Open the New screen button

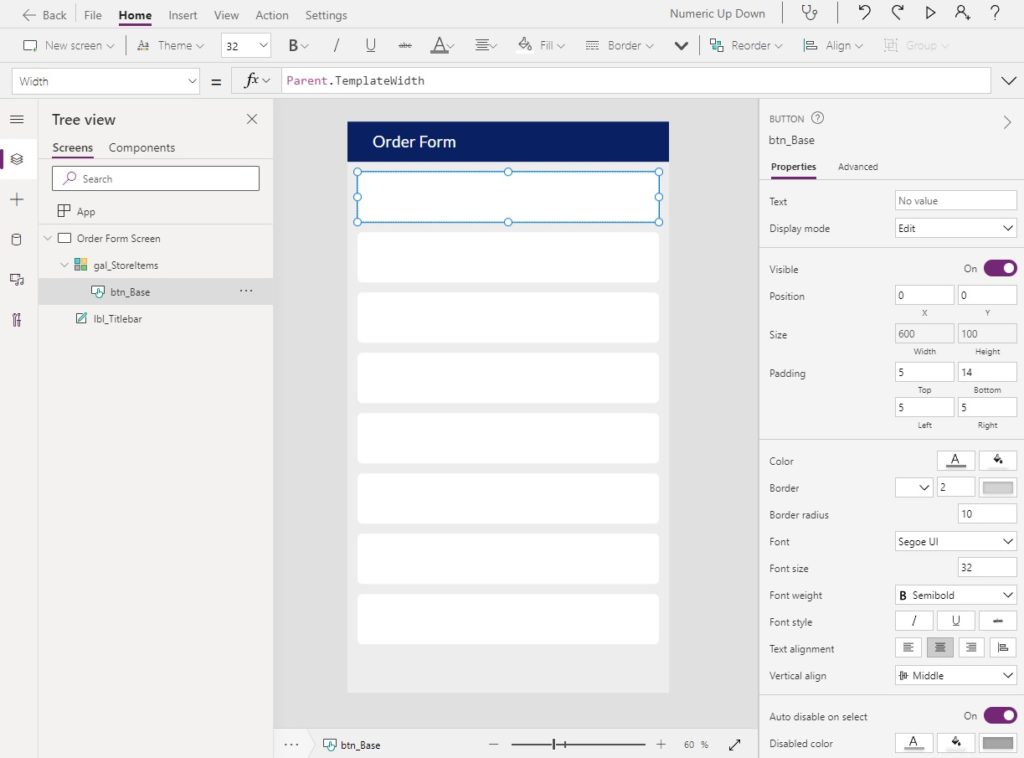[x=69, y=45]
